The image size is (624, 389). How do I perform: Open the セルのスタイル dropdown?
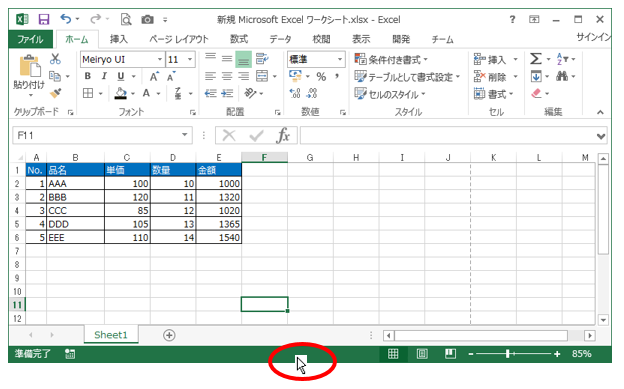[x=390, y=94]
